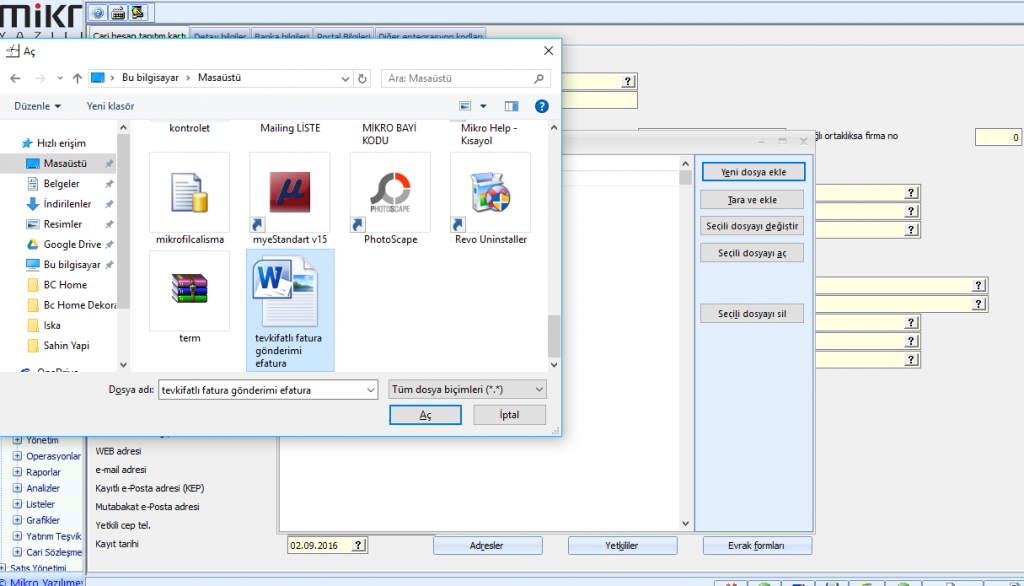Click the Dosya adı filename field

tap(268, 389)
